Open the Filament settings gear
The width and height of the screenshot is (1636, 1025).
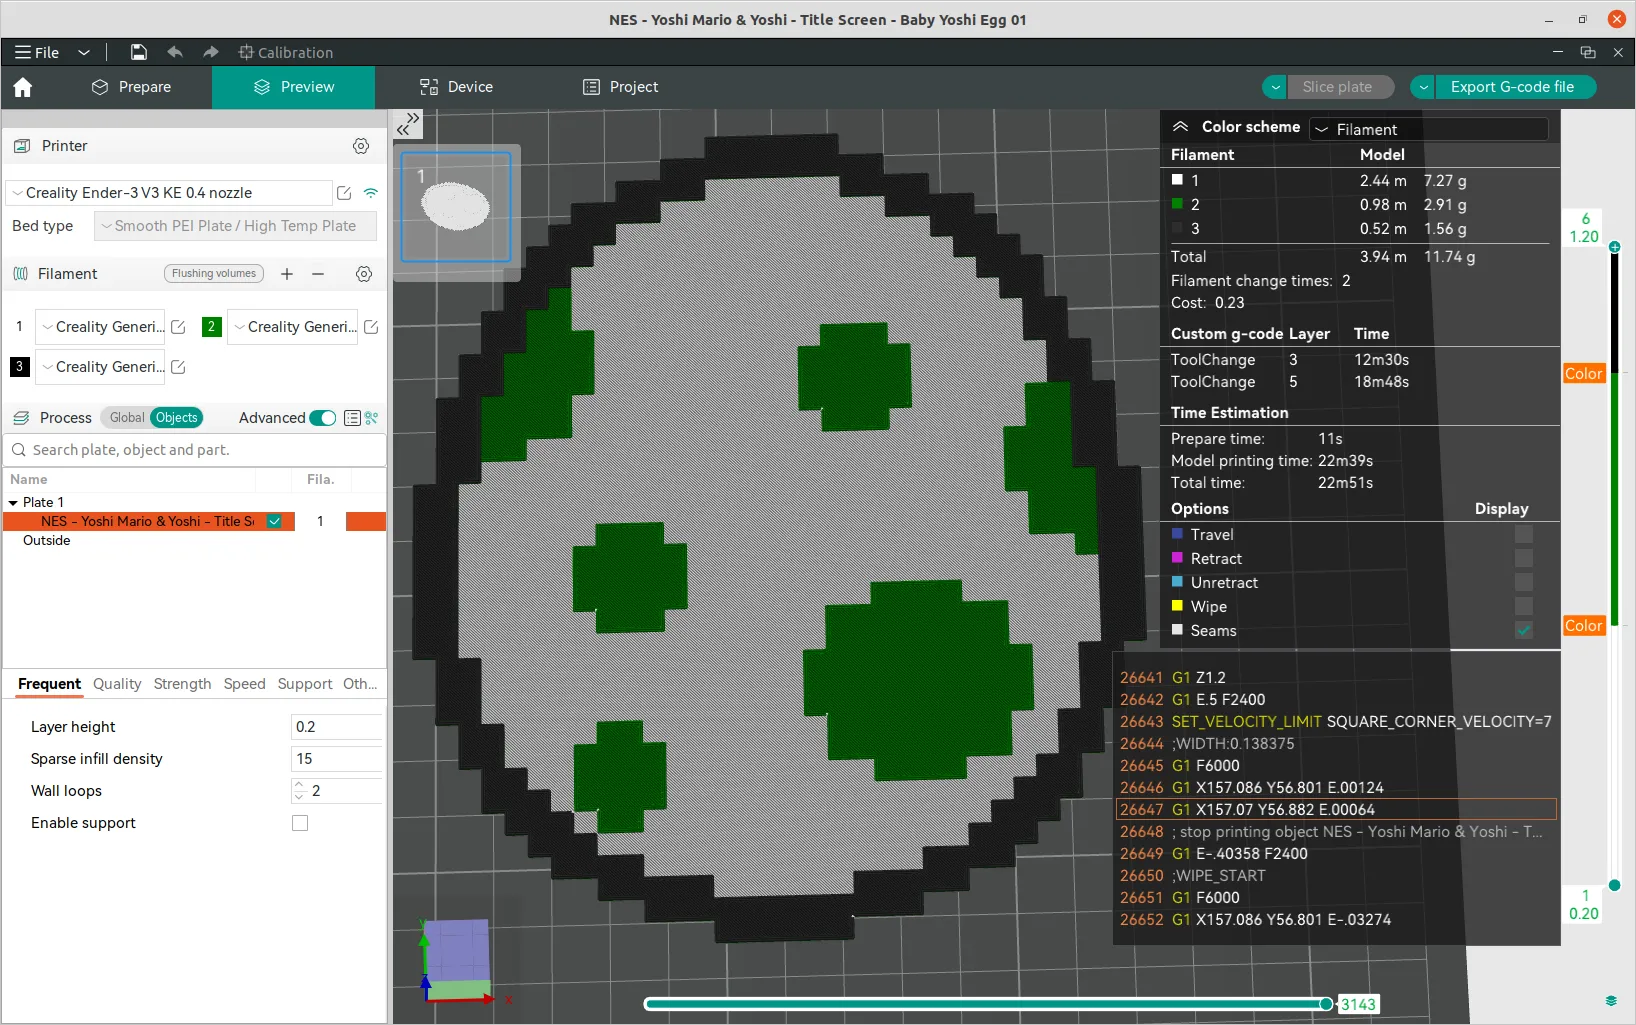tap(363, 274)
